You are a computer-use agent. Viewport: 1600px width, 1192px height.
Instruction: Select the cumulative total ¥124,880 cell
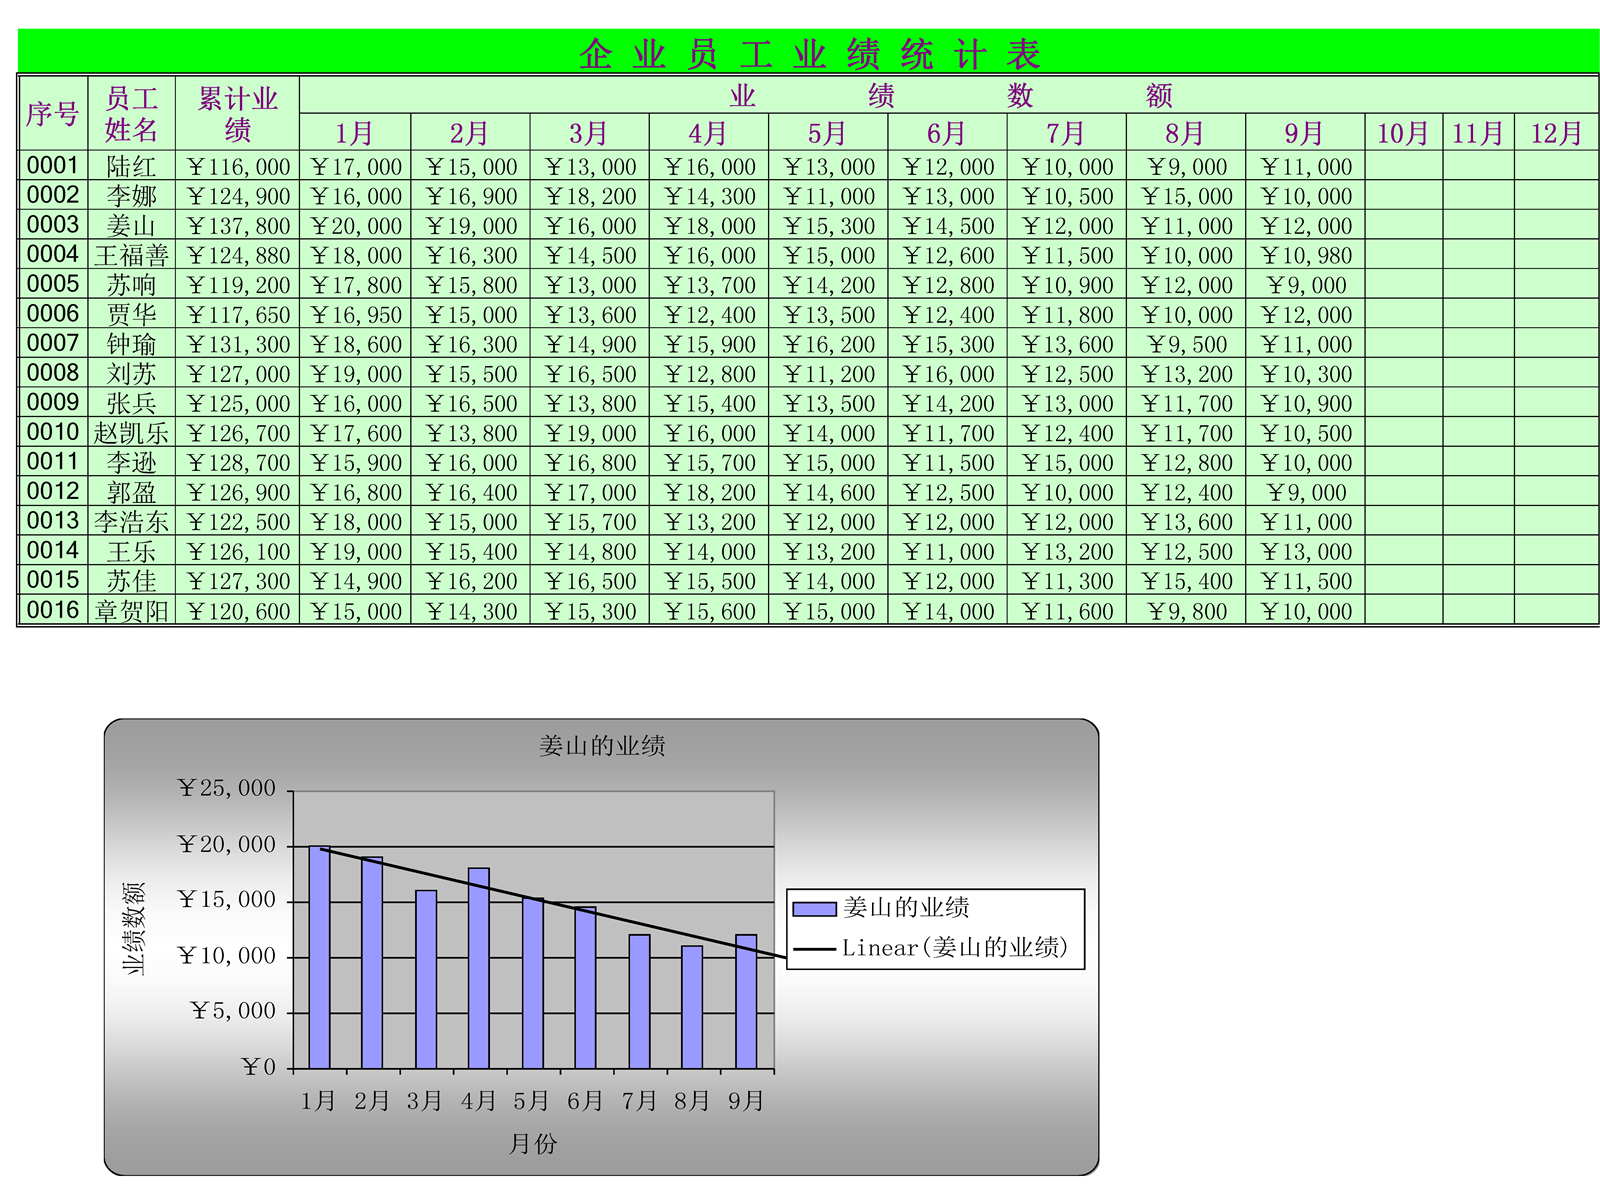tap(238, 256)
